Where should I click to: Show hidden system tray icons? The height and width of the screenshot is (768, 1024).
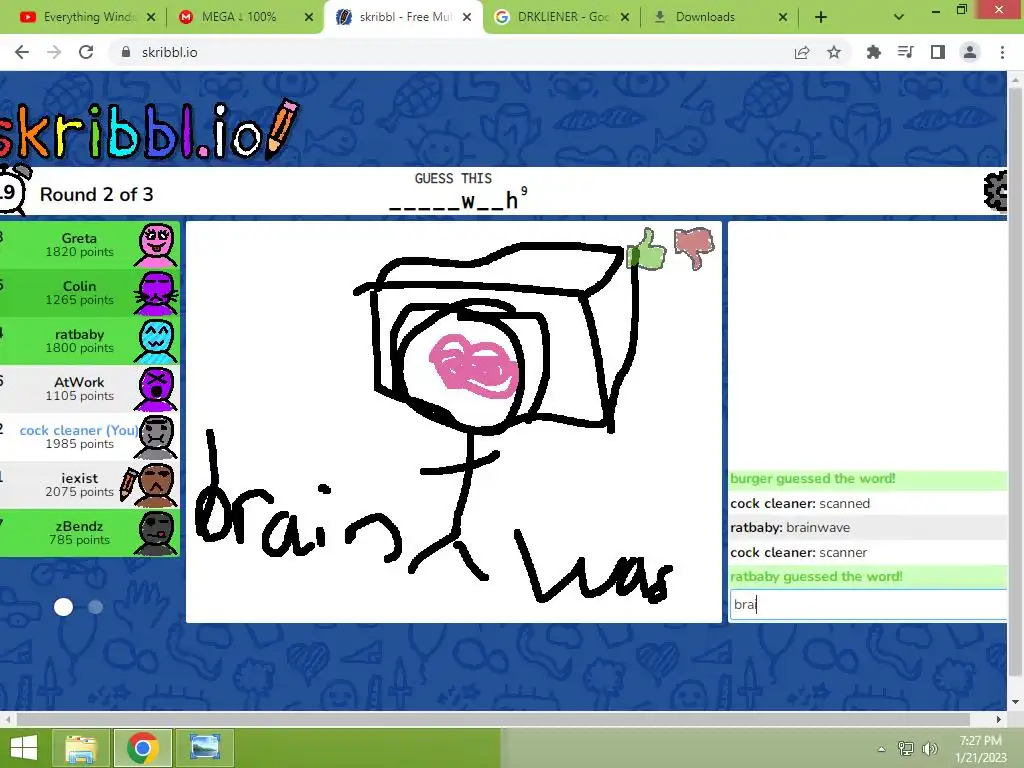click(881, 749)
